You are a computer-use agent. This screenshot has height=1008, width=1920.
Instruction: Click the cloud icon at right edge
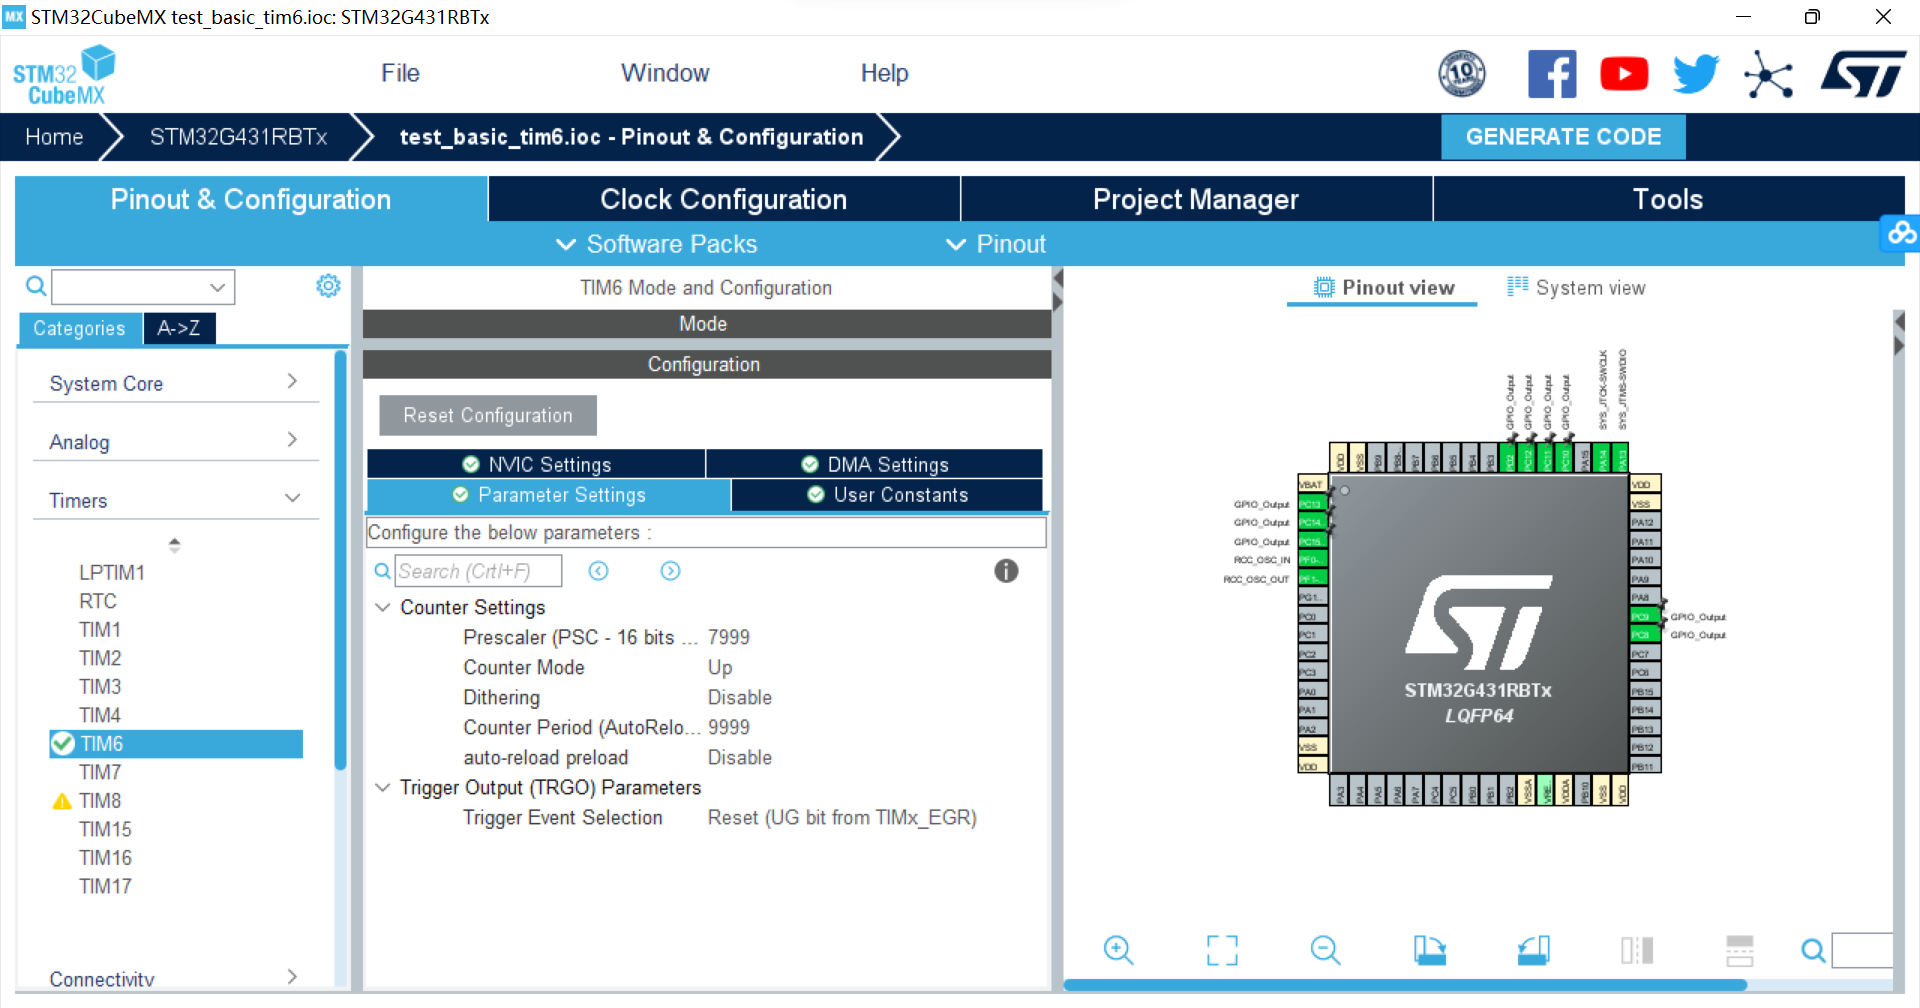1901,233
